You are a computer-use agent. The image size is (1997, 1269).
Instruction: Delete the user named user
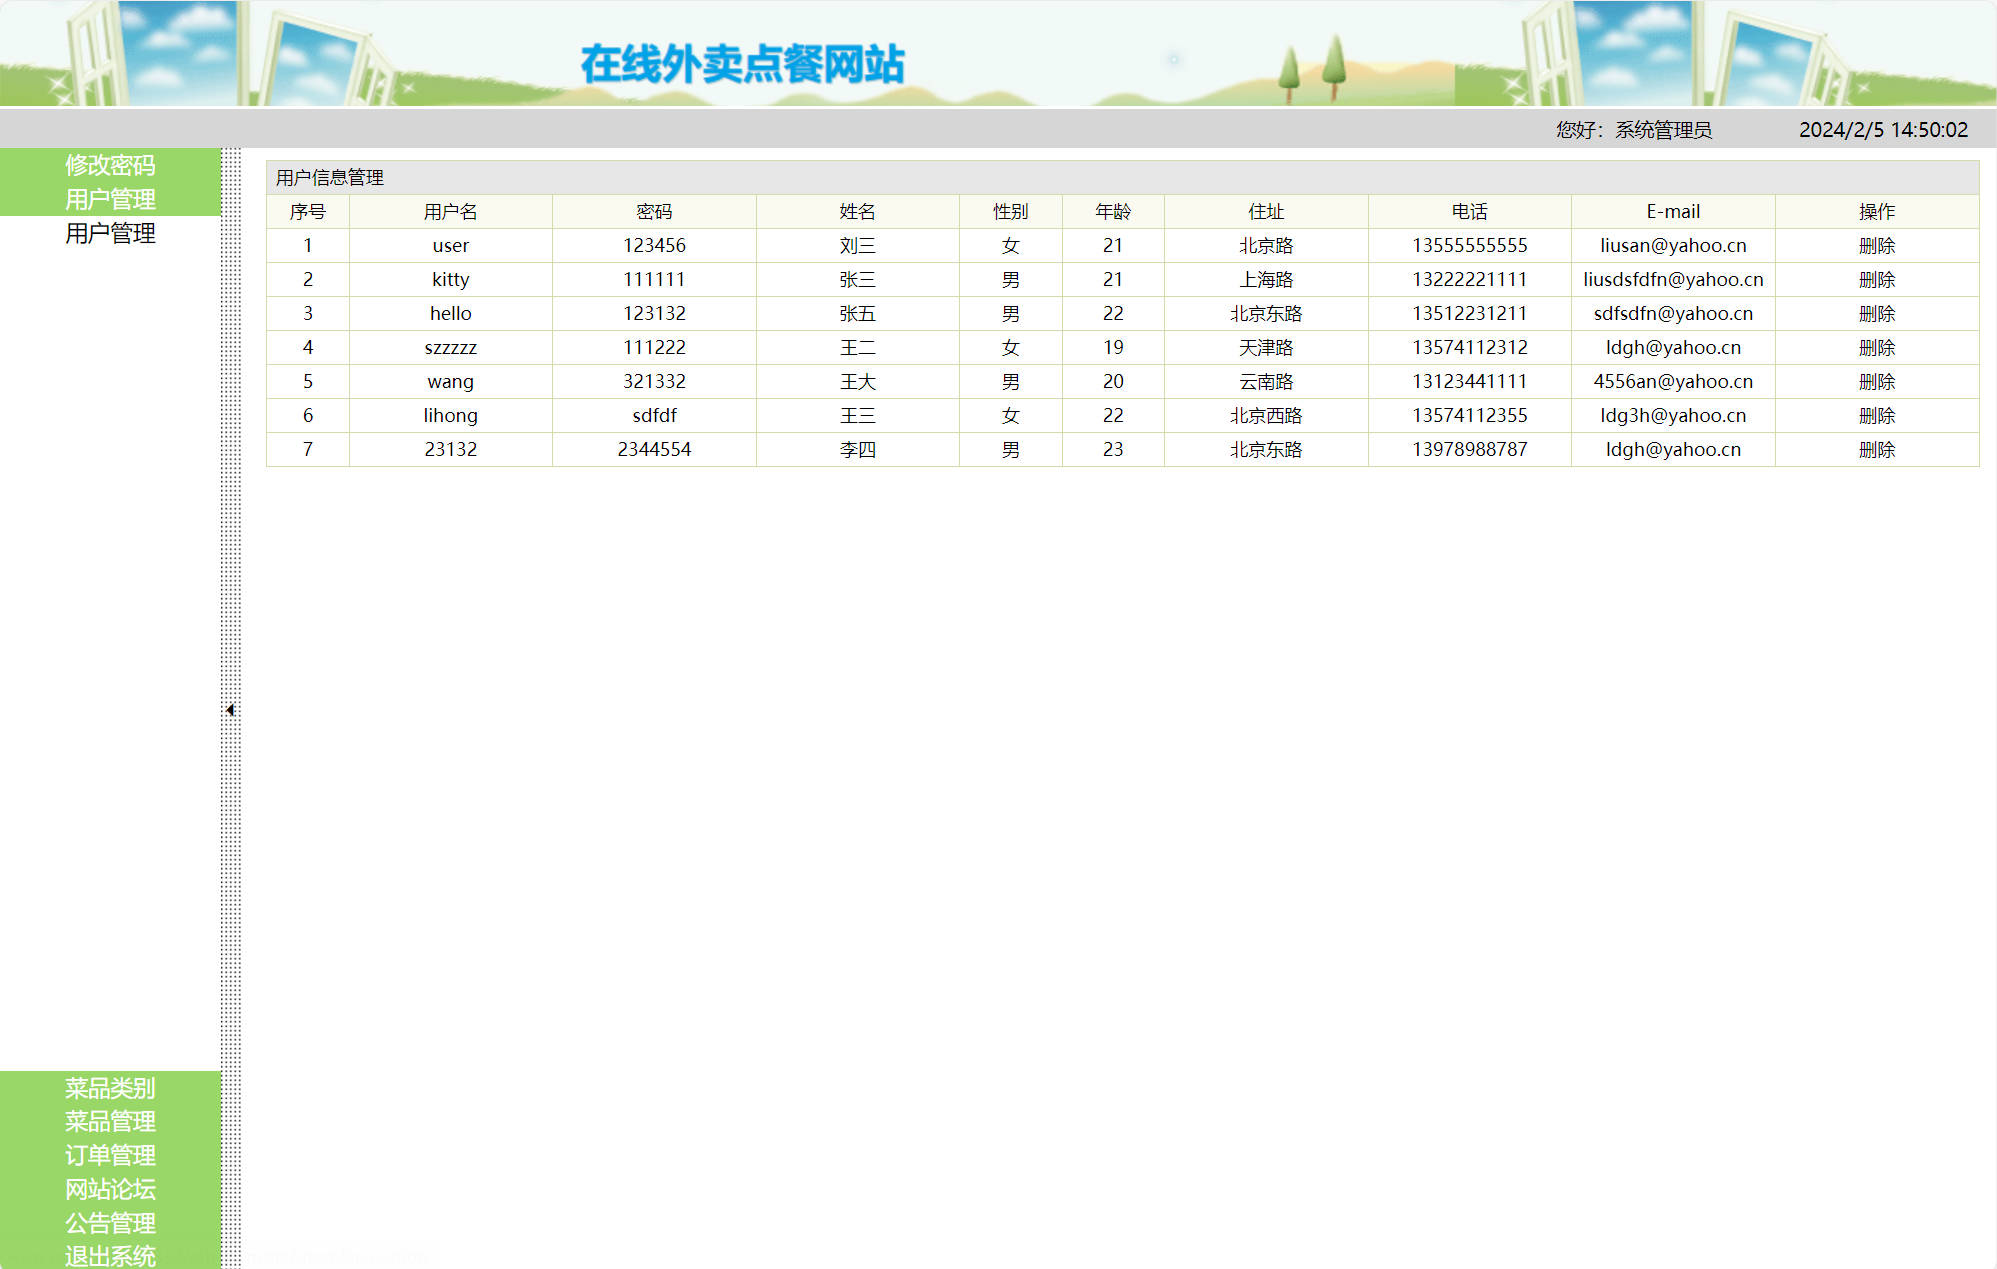click(1877, 245)
